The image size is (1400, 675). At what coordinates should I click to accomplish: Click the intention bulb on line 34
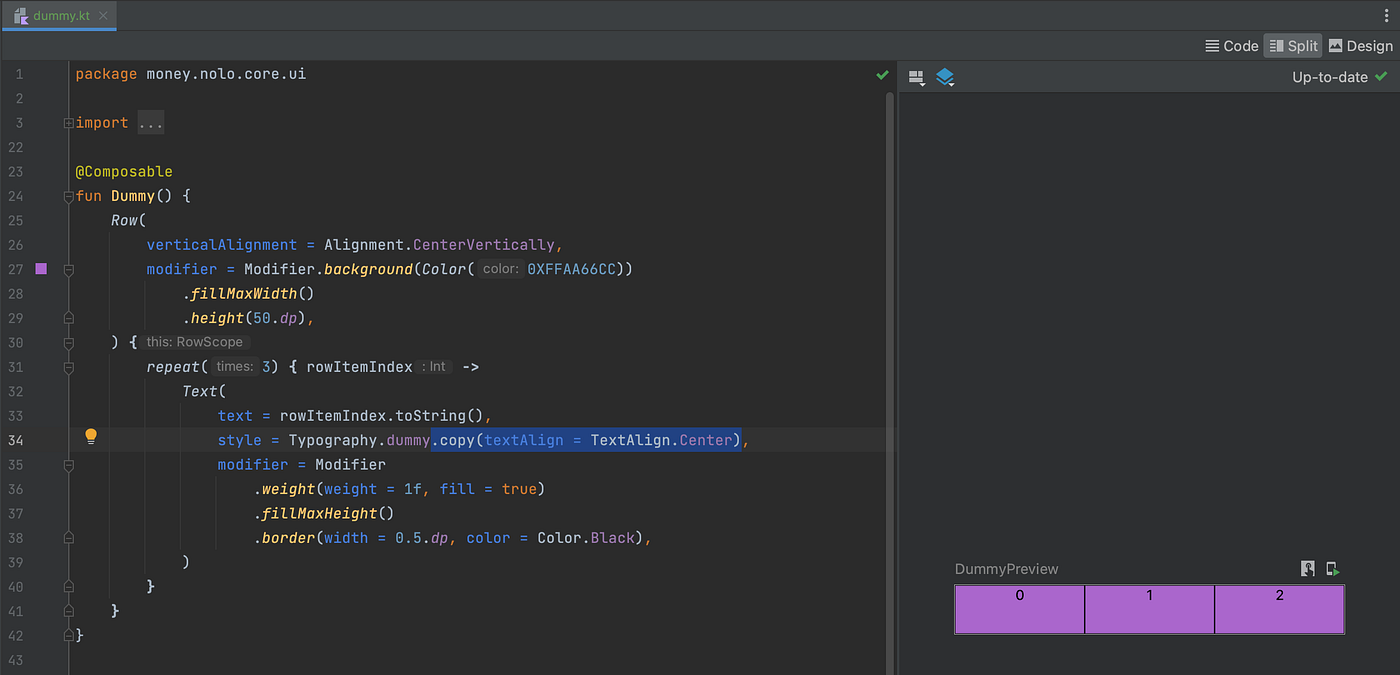91,436
